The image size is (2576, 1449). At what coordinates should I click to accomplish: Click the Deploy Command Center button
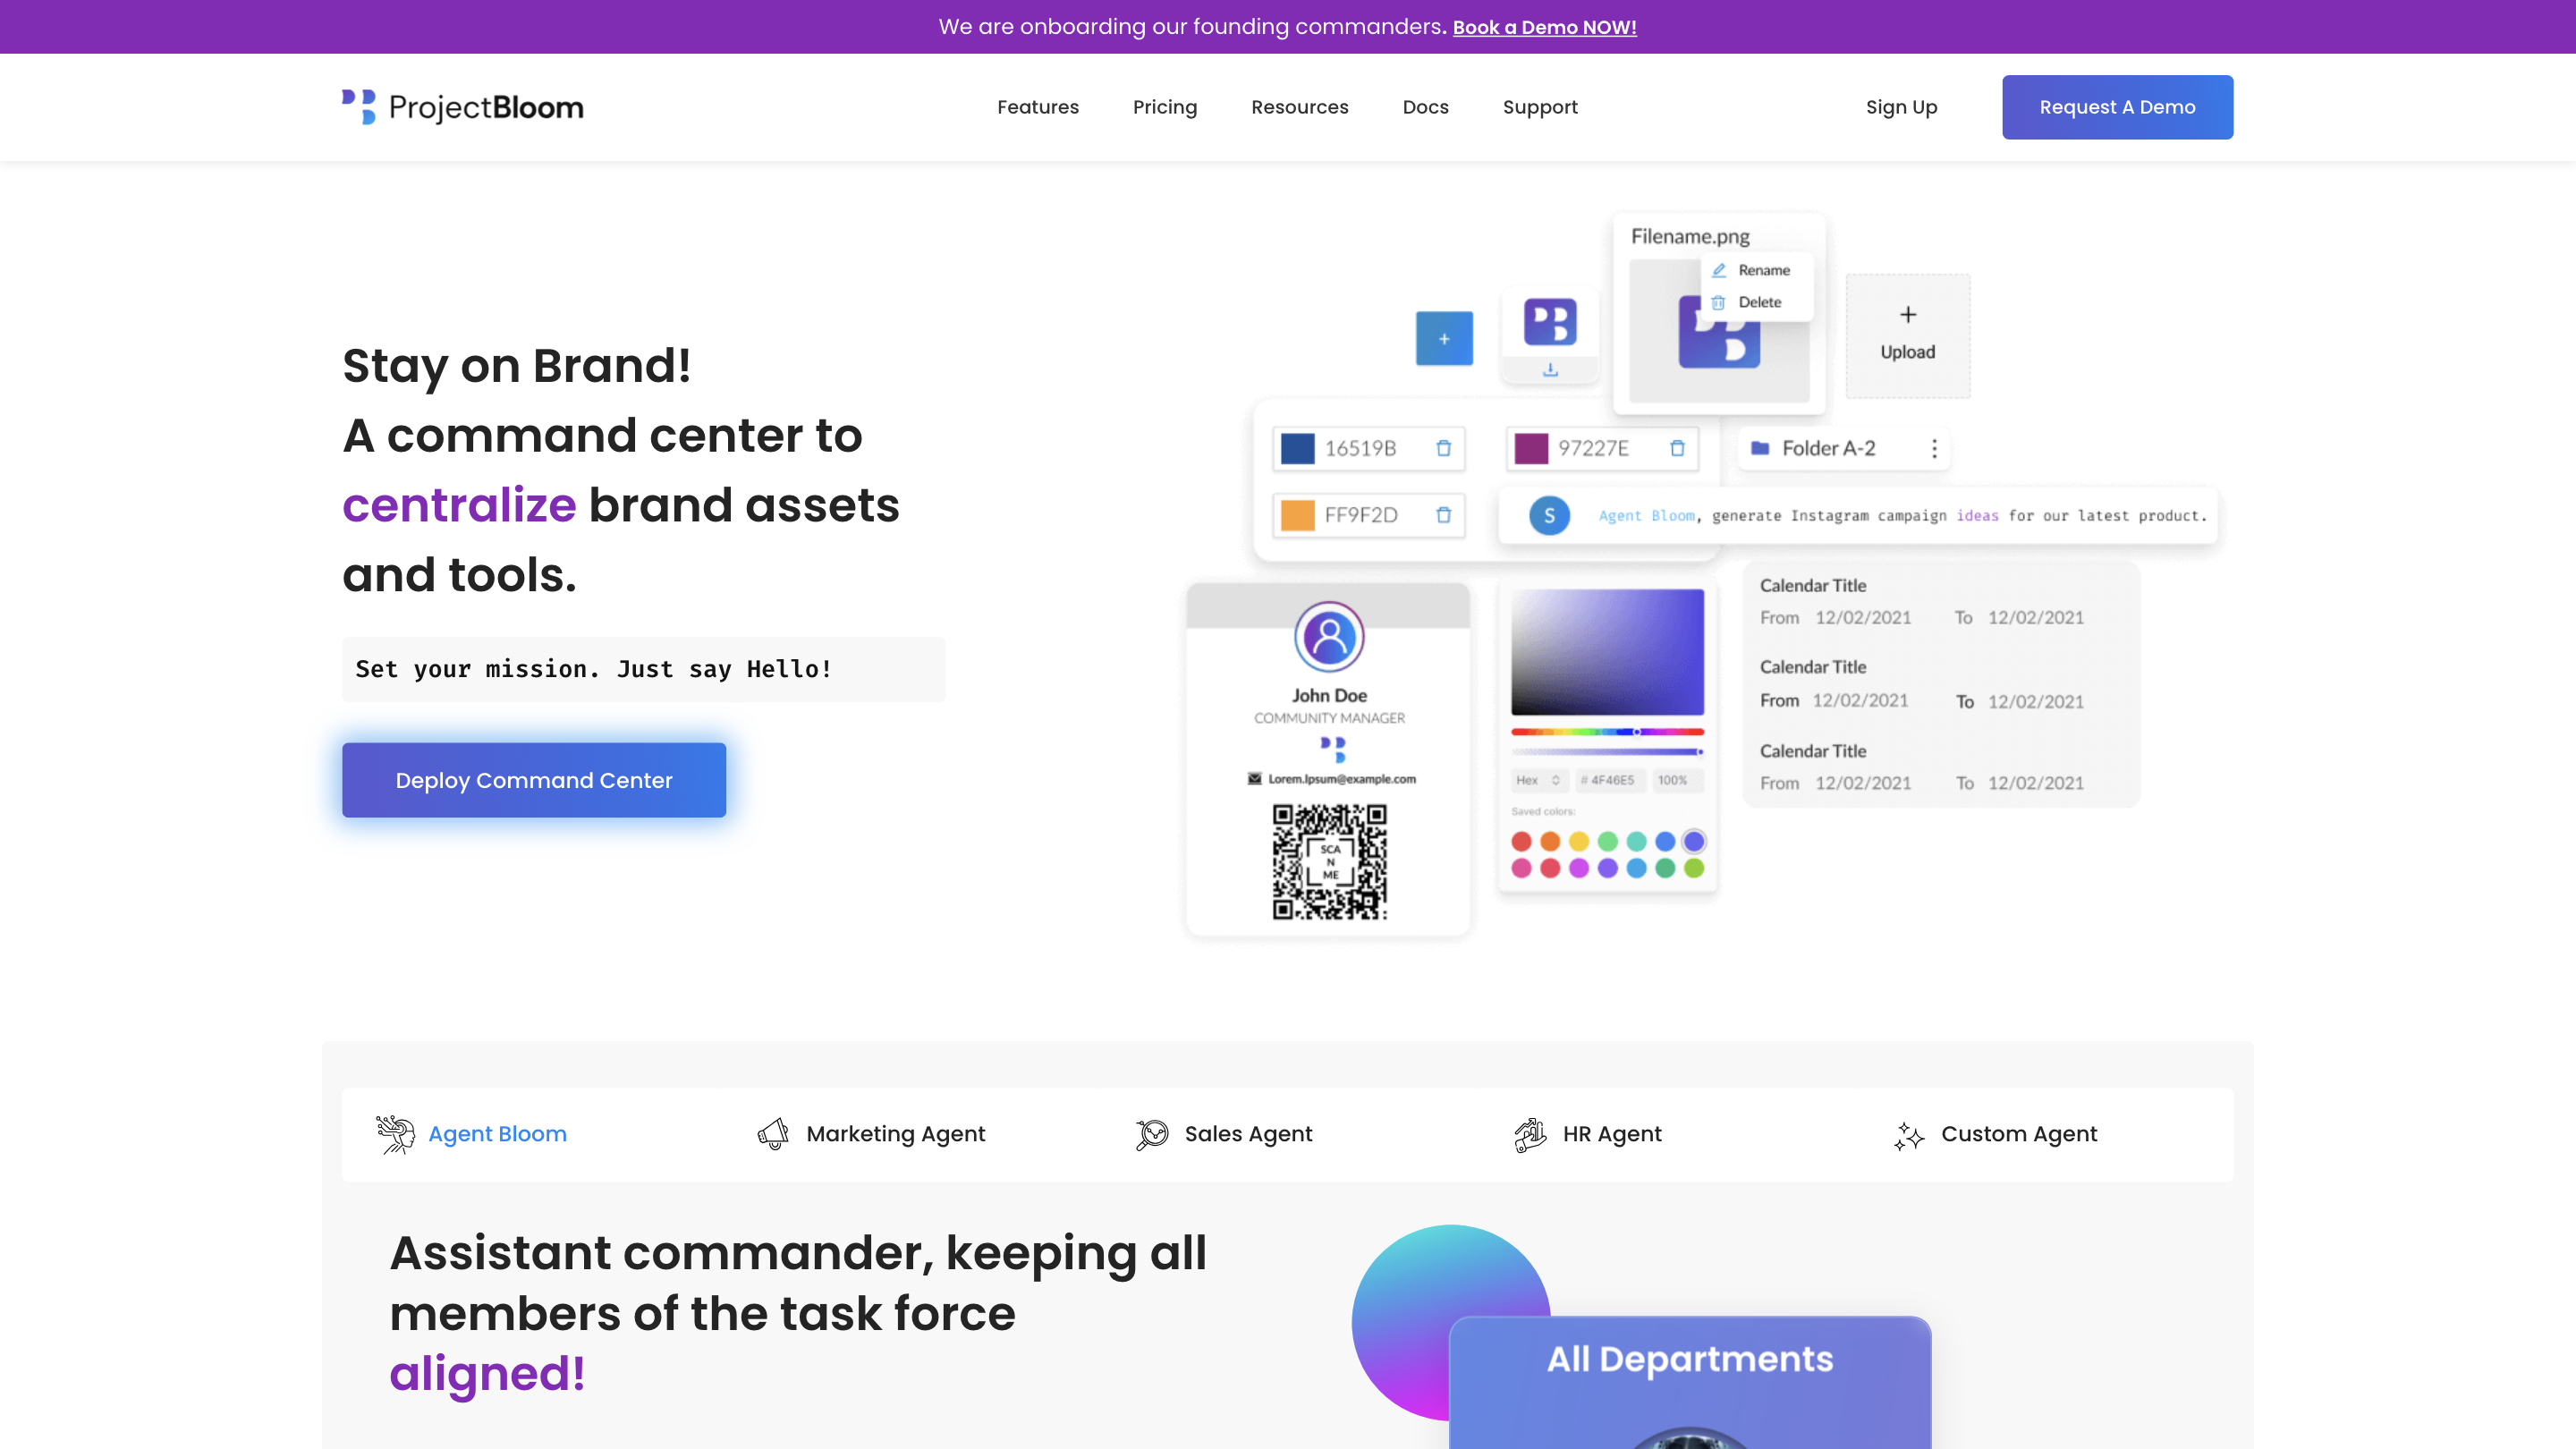pos(534,780)
